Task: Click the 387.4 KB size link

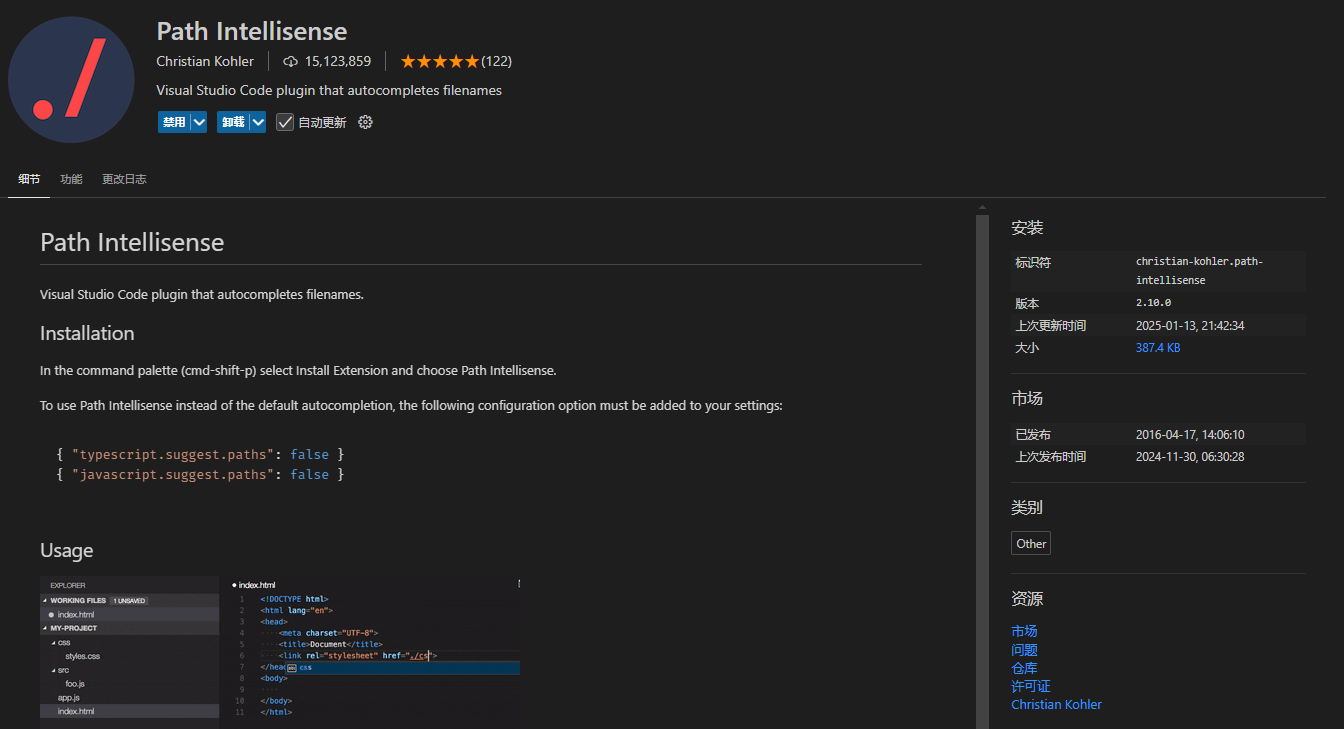Action: (x=1158, y=348)
